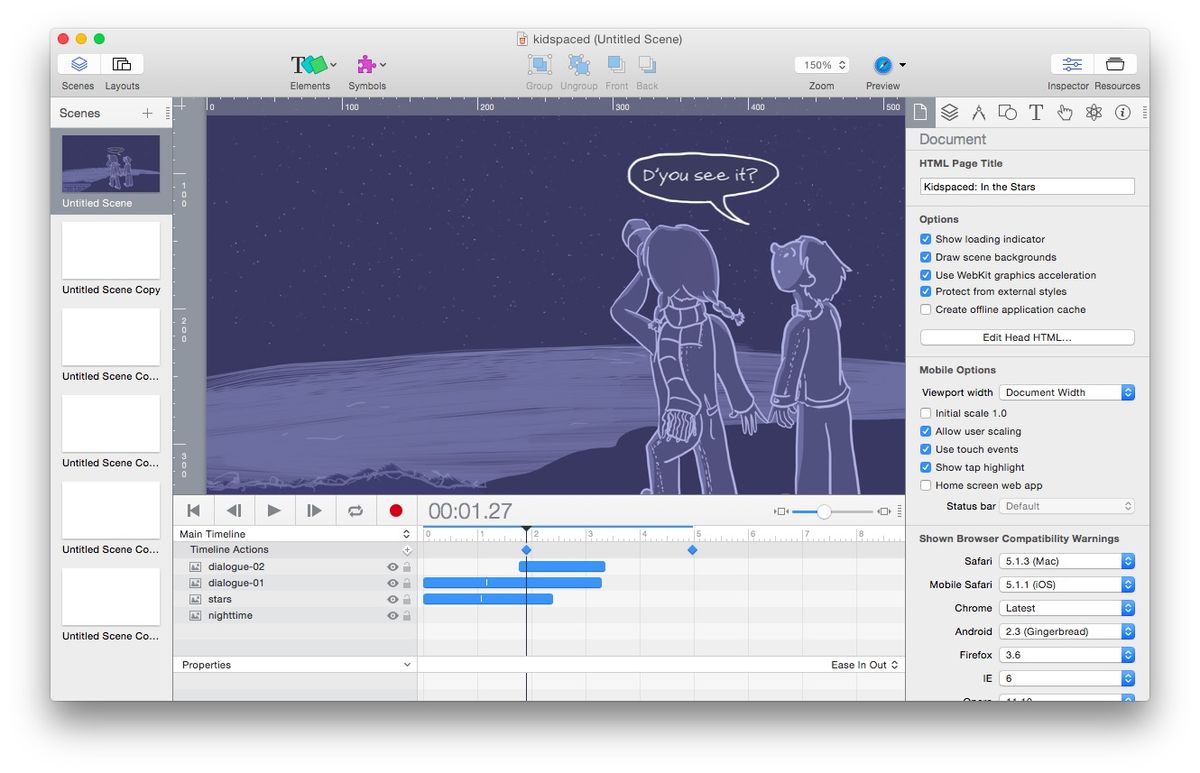The image size is (1200, 773).
Task: Select the Untitled Scene Copy thumbnail
Action: tap(110, 249)
